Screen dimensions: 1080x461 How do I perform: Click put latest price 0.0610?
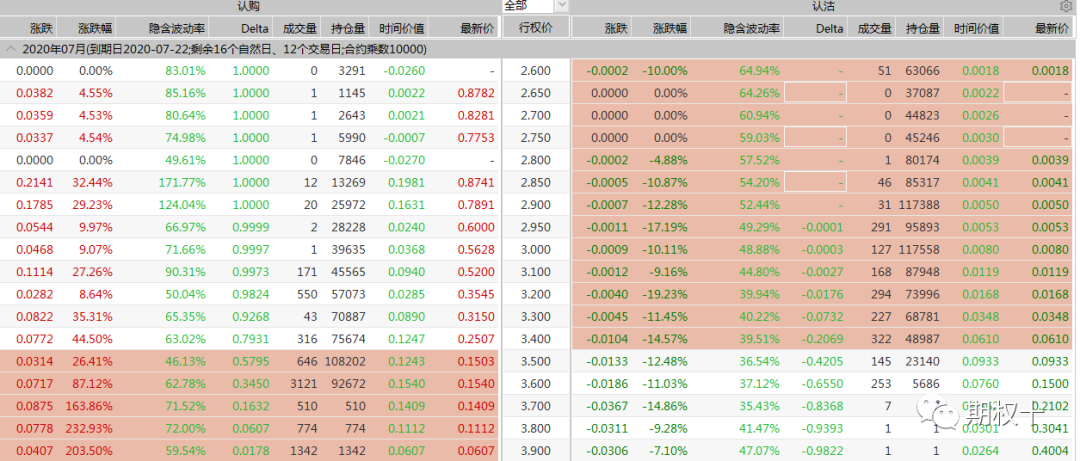1050,339
